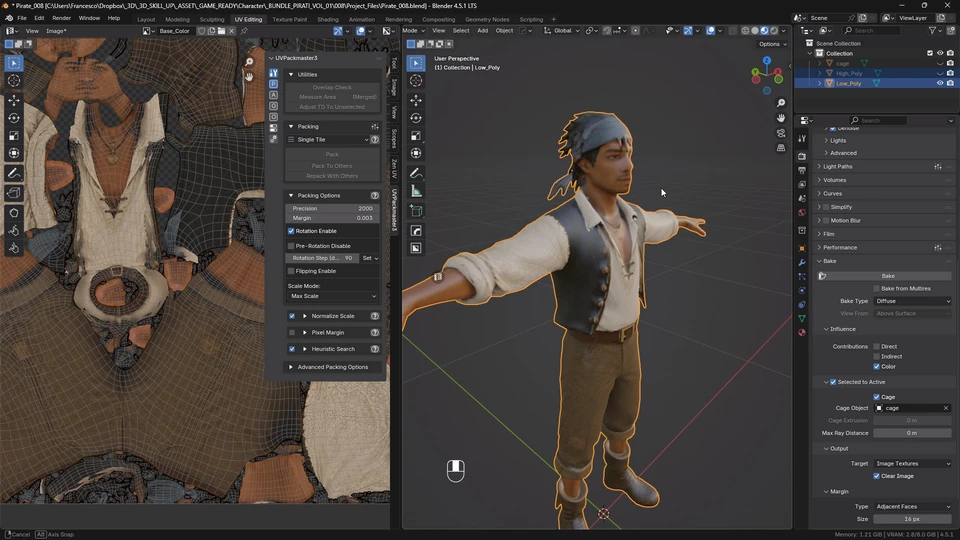
Task: Open the World properties tab
Action: click(x=802, y=212)
